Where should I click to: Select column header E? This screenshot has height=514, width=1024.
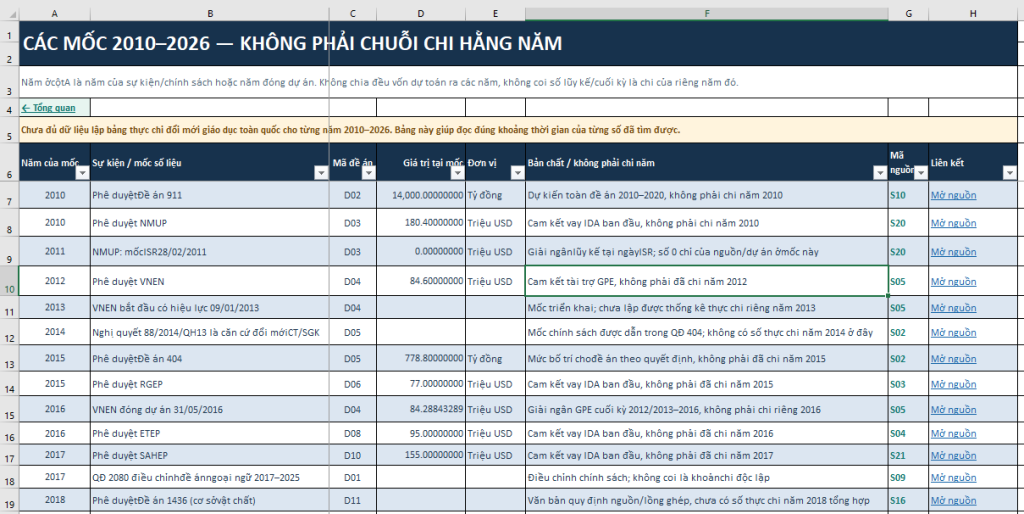pyautogui.click(x=495, y=14)
